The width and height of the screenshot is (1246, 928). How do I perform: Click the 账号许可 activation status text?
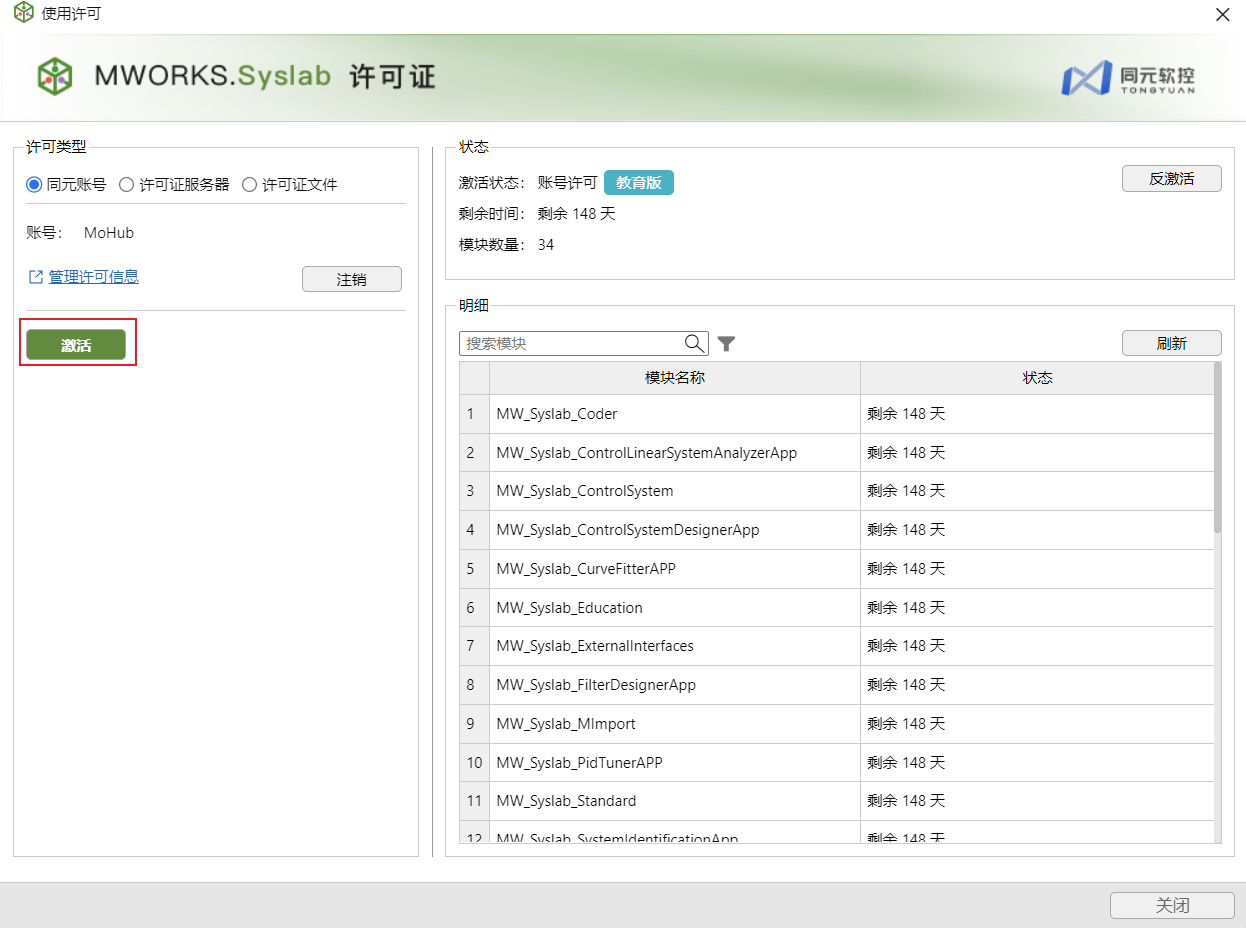(x=567, y=183)
